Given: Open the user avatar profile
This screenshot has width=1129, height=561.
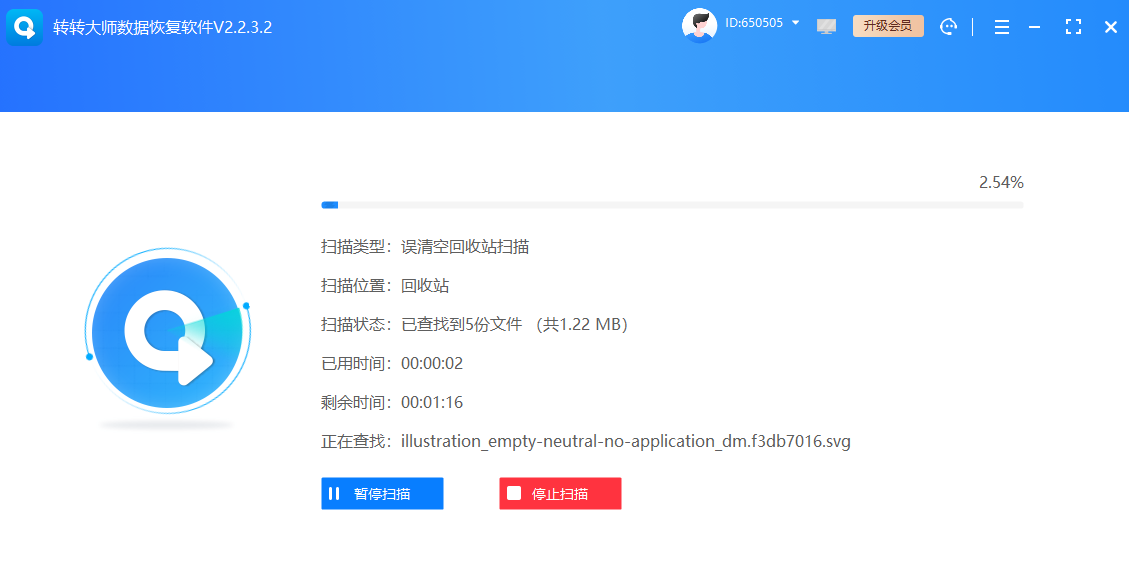Looking at the screenshot, I should [x=699, y=26].
